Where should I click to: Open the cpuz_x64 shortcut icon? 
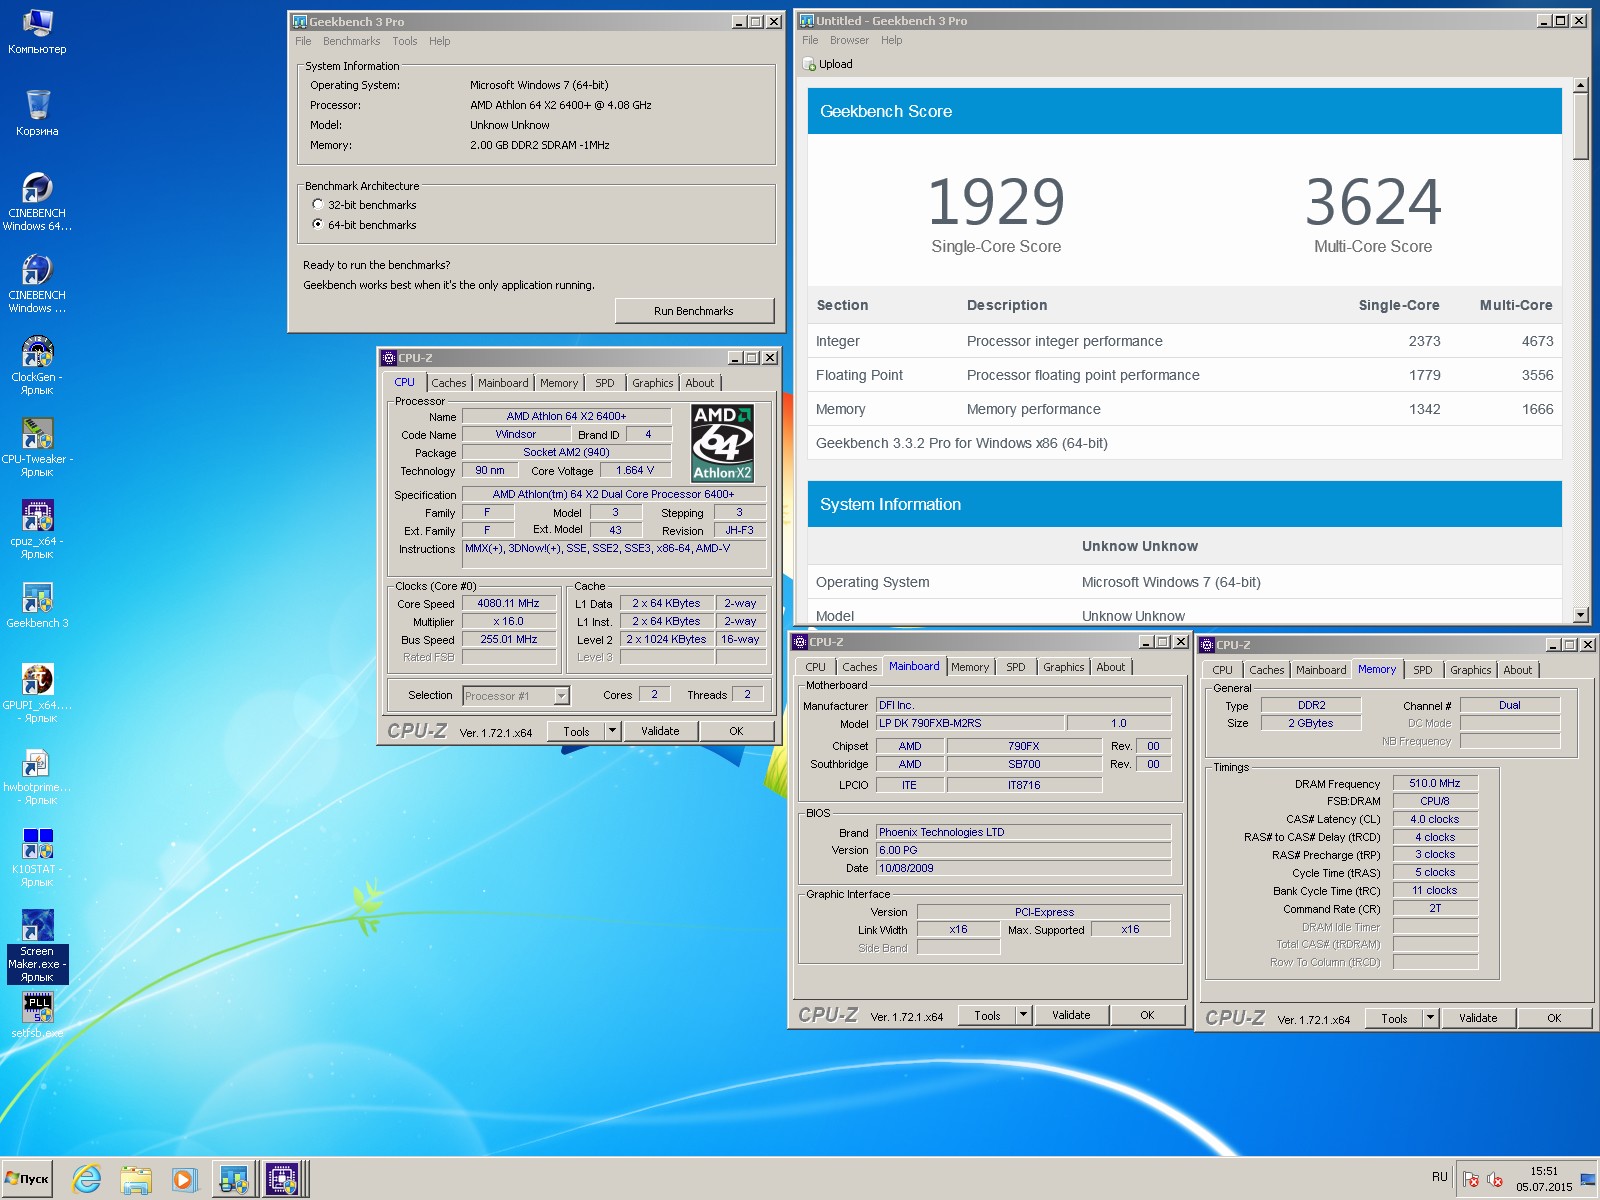point(37,529)
